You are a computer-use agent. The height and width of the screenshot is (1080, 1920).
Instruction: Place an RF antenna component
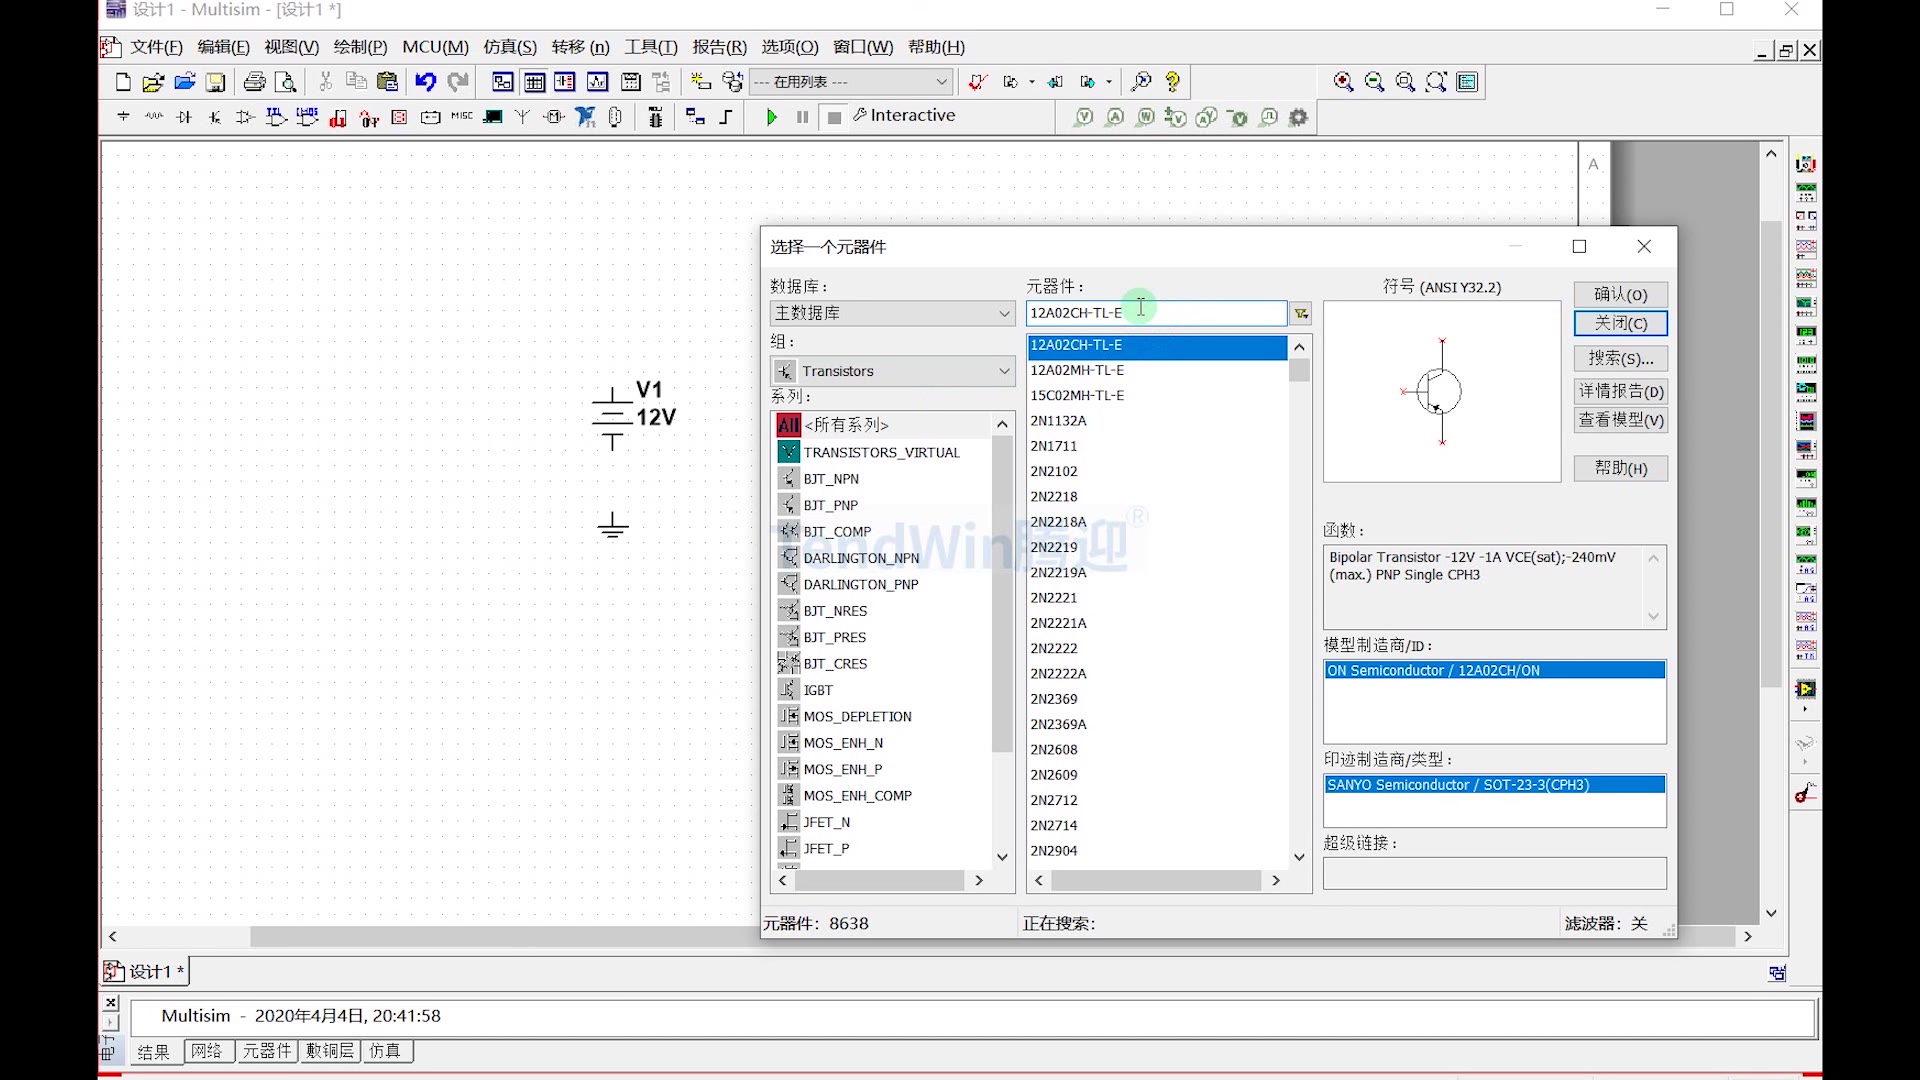523,117
